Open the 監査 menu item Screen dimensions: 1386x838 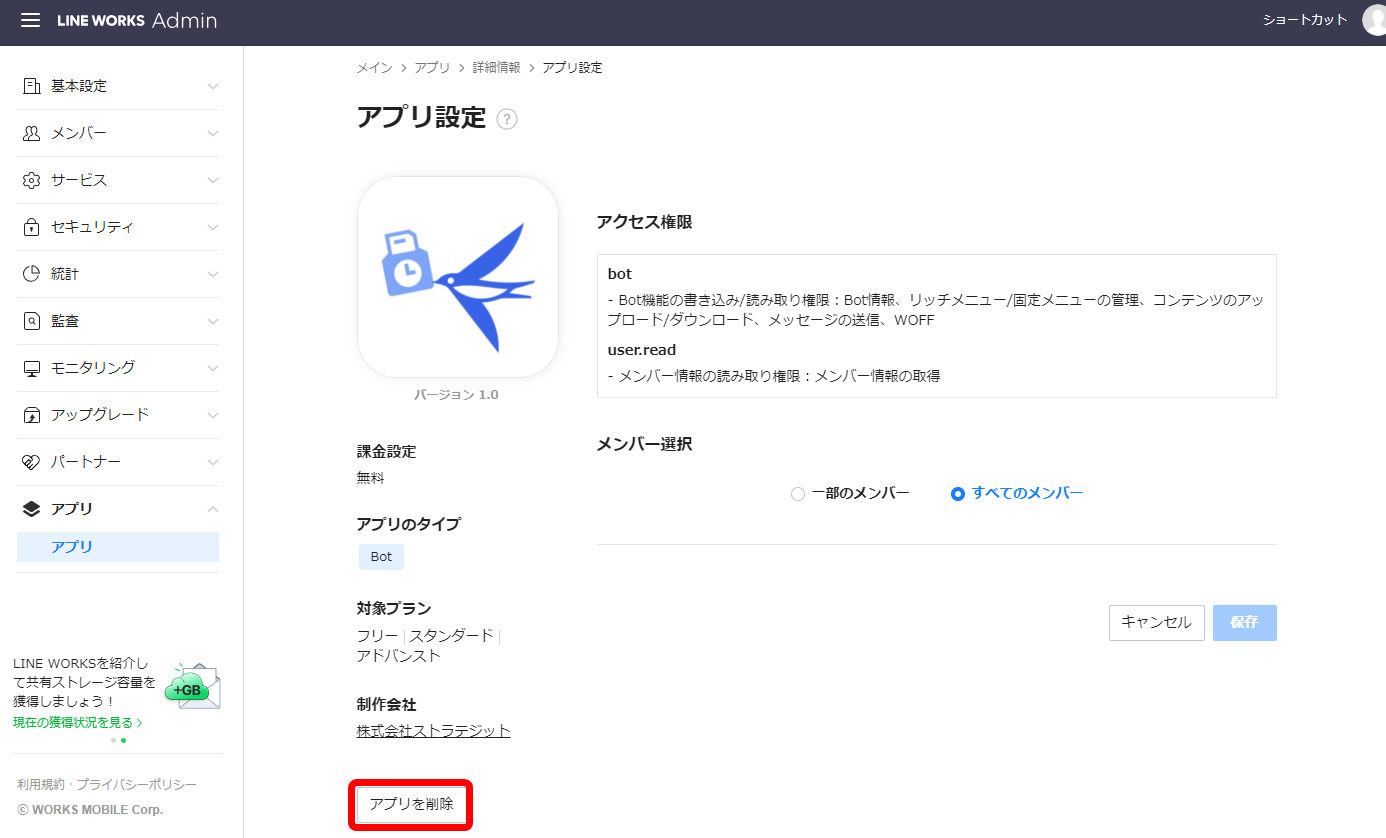click(118, 321)
